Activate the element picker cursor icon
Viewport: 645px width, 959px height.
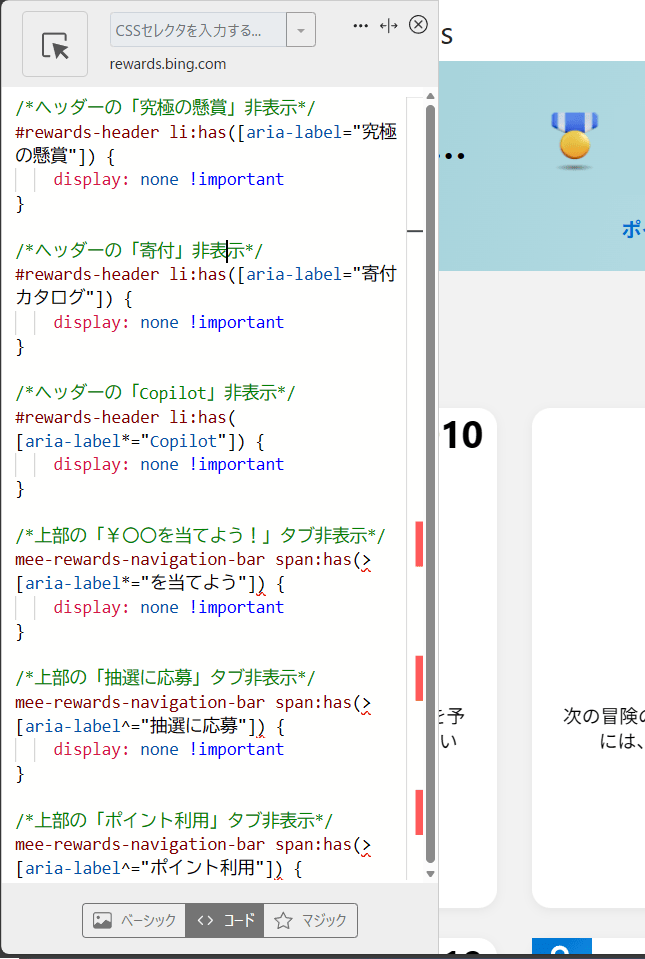pos(55,44)
